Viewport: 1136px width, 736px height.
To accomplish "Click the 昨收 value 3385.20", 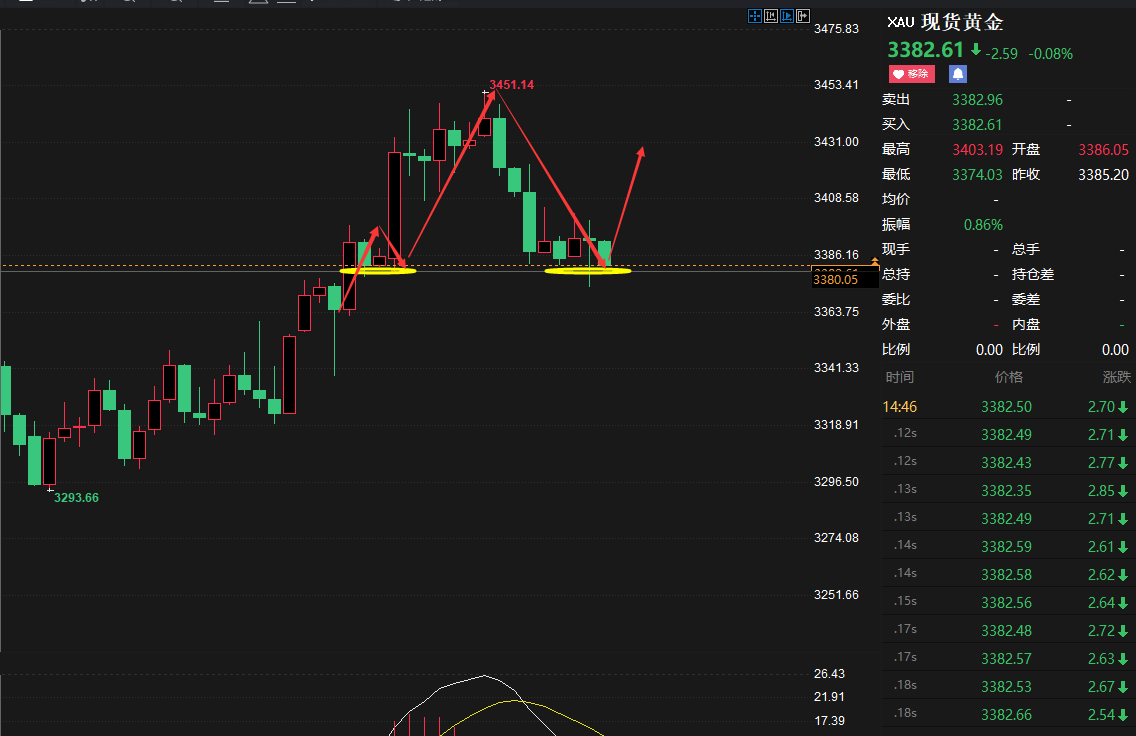I will (1103, 175).
